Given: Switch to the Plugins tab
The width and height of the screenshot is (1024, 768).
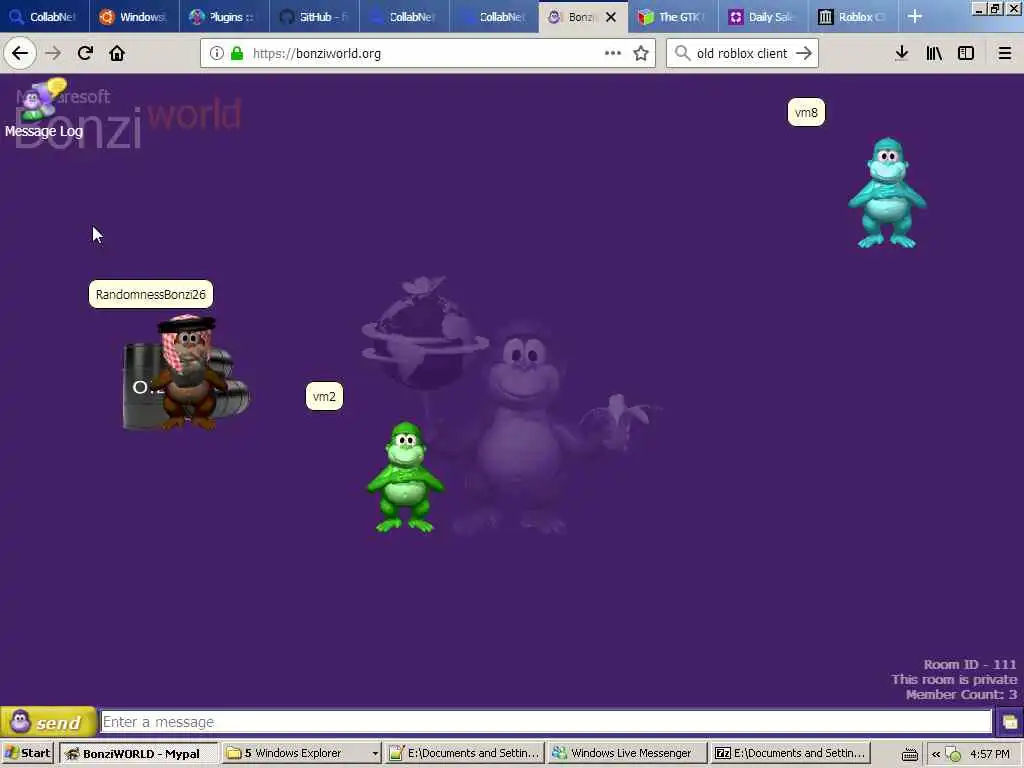Looking at the screenshot, I should [224, 17].
